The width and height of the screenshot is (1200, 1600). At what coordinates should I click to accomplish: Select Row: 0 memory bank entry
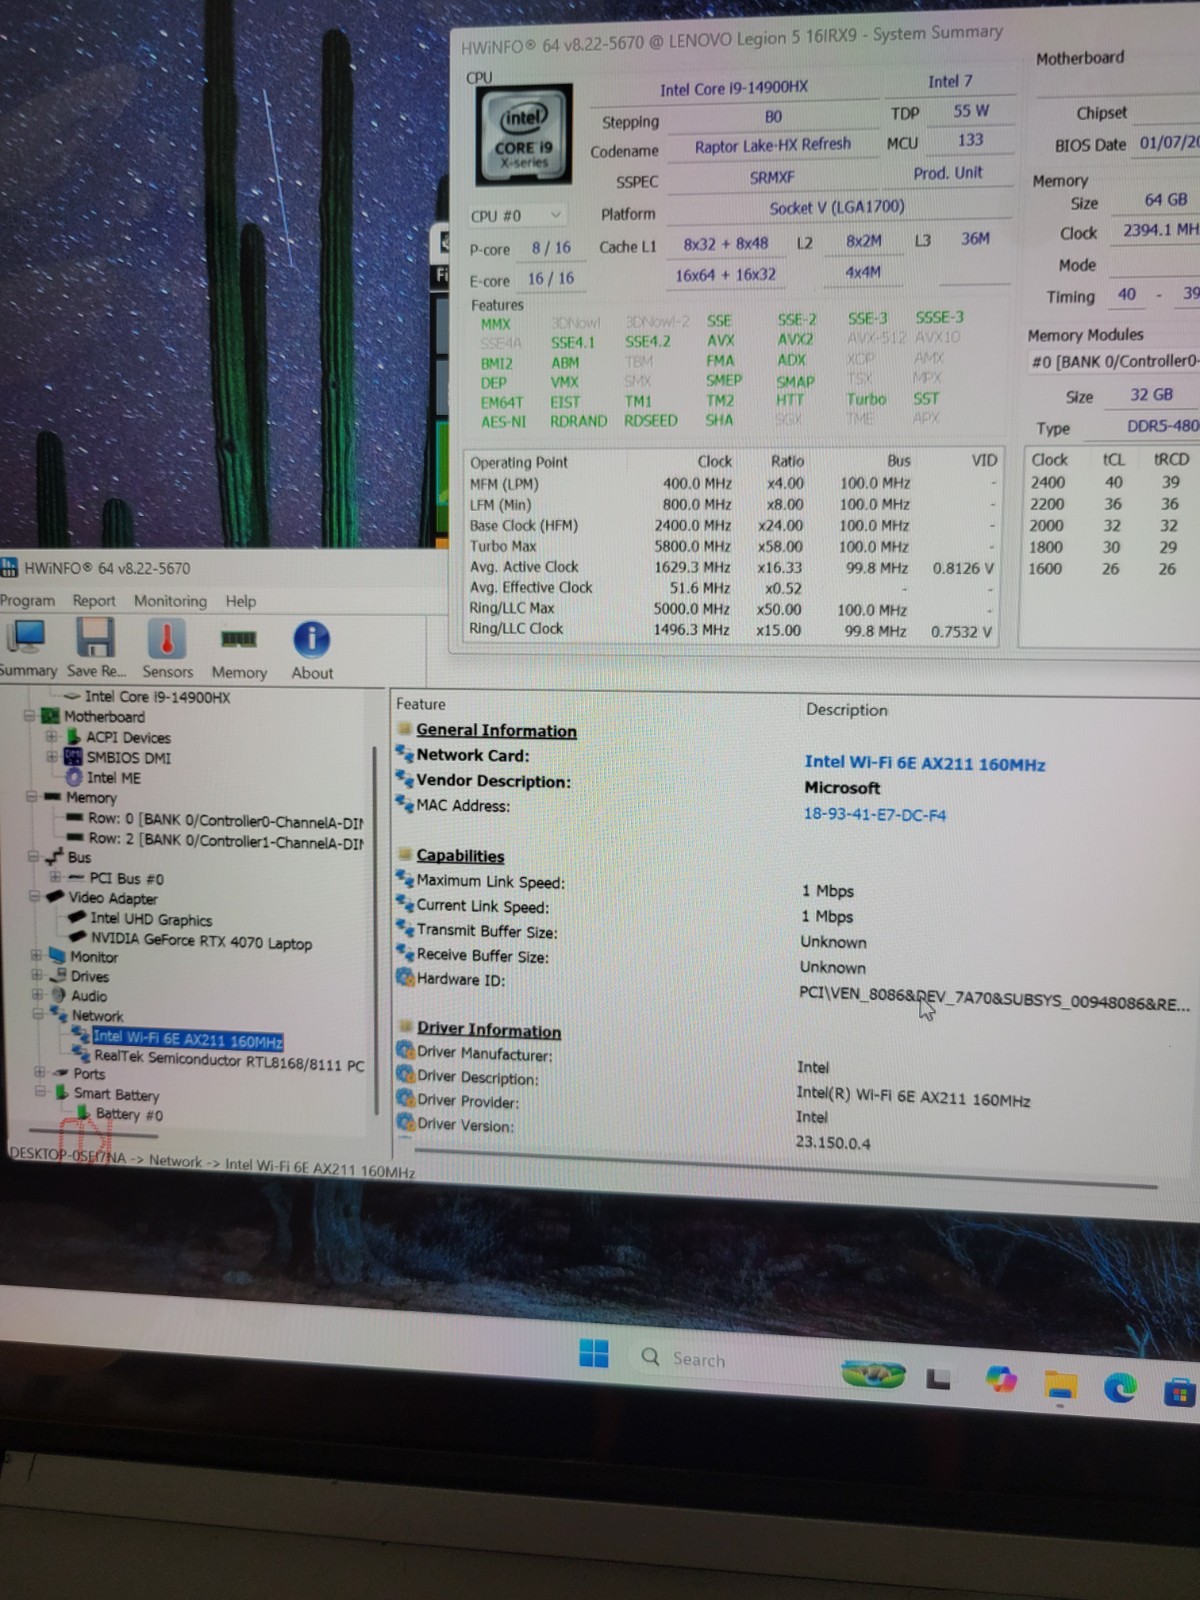(x=225, y=820)
